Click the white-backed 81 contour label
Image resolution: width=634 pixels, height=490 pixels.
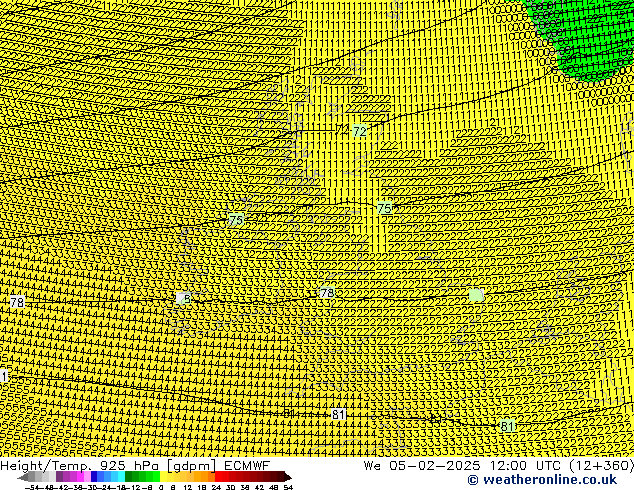[x=338, y=414]
